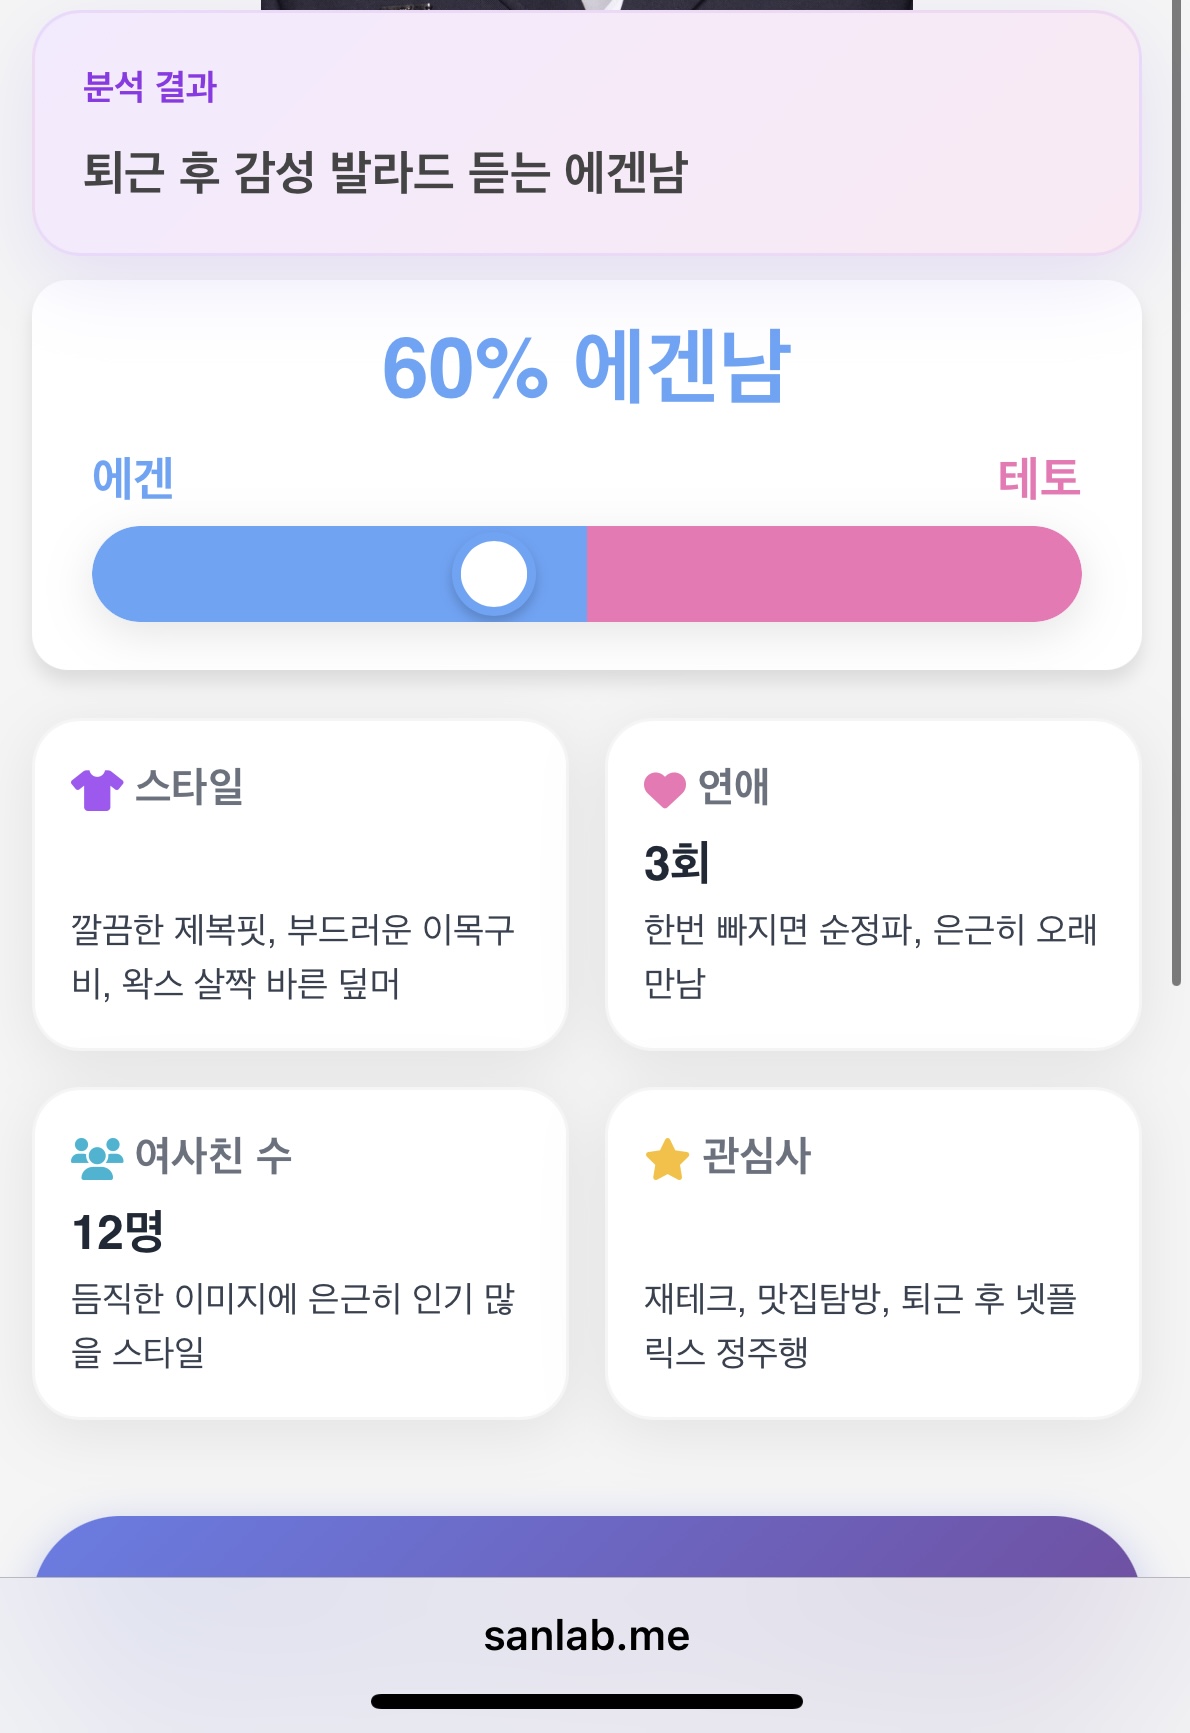Tap the sanlab.me address bar
This screenshot has width=1190, height=1733.
coord(587,1636)
